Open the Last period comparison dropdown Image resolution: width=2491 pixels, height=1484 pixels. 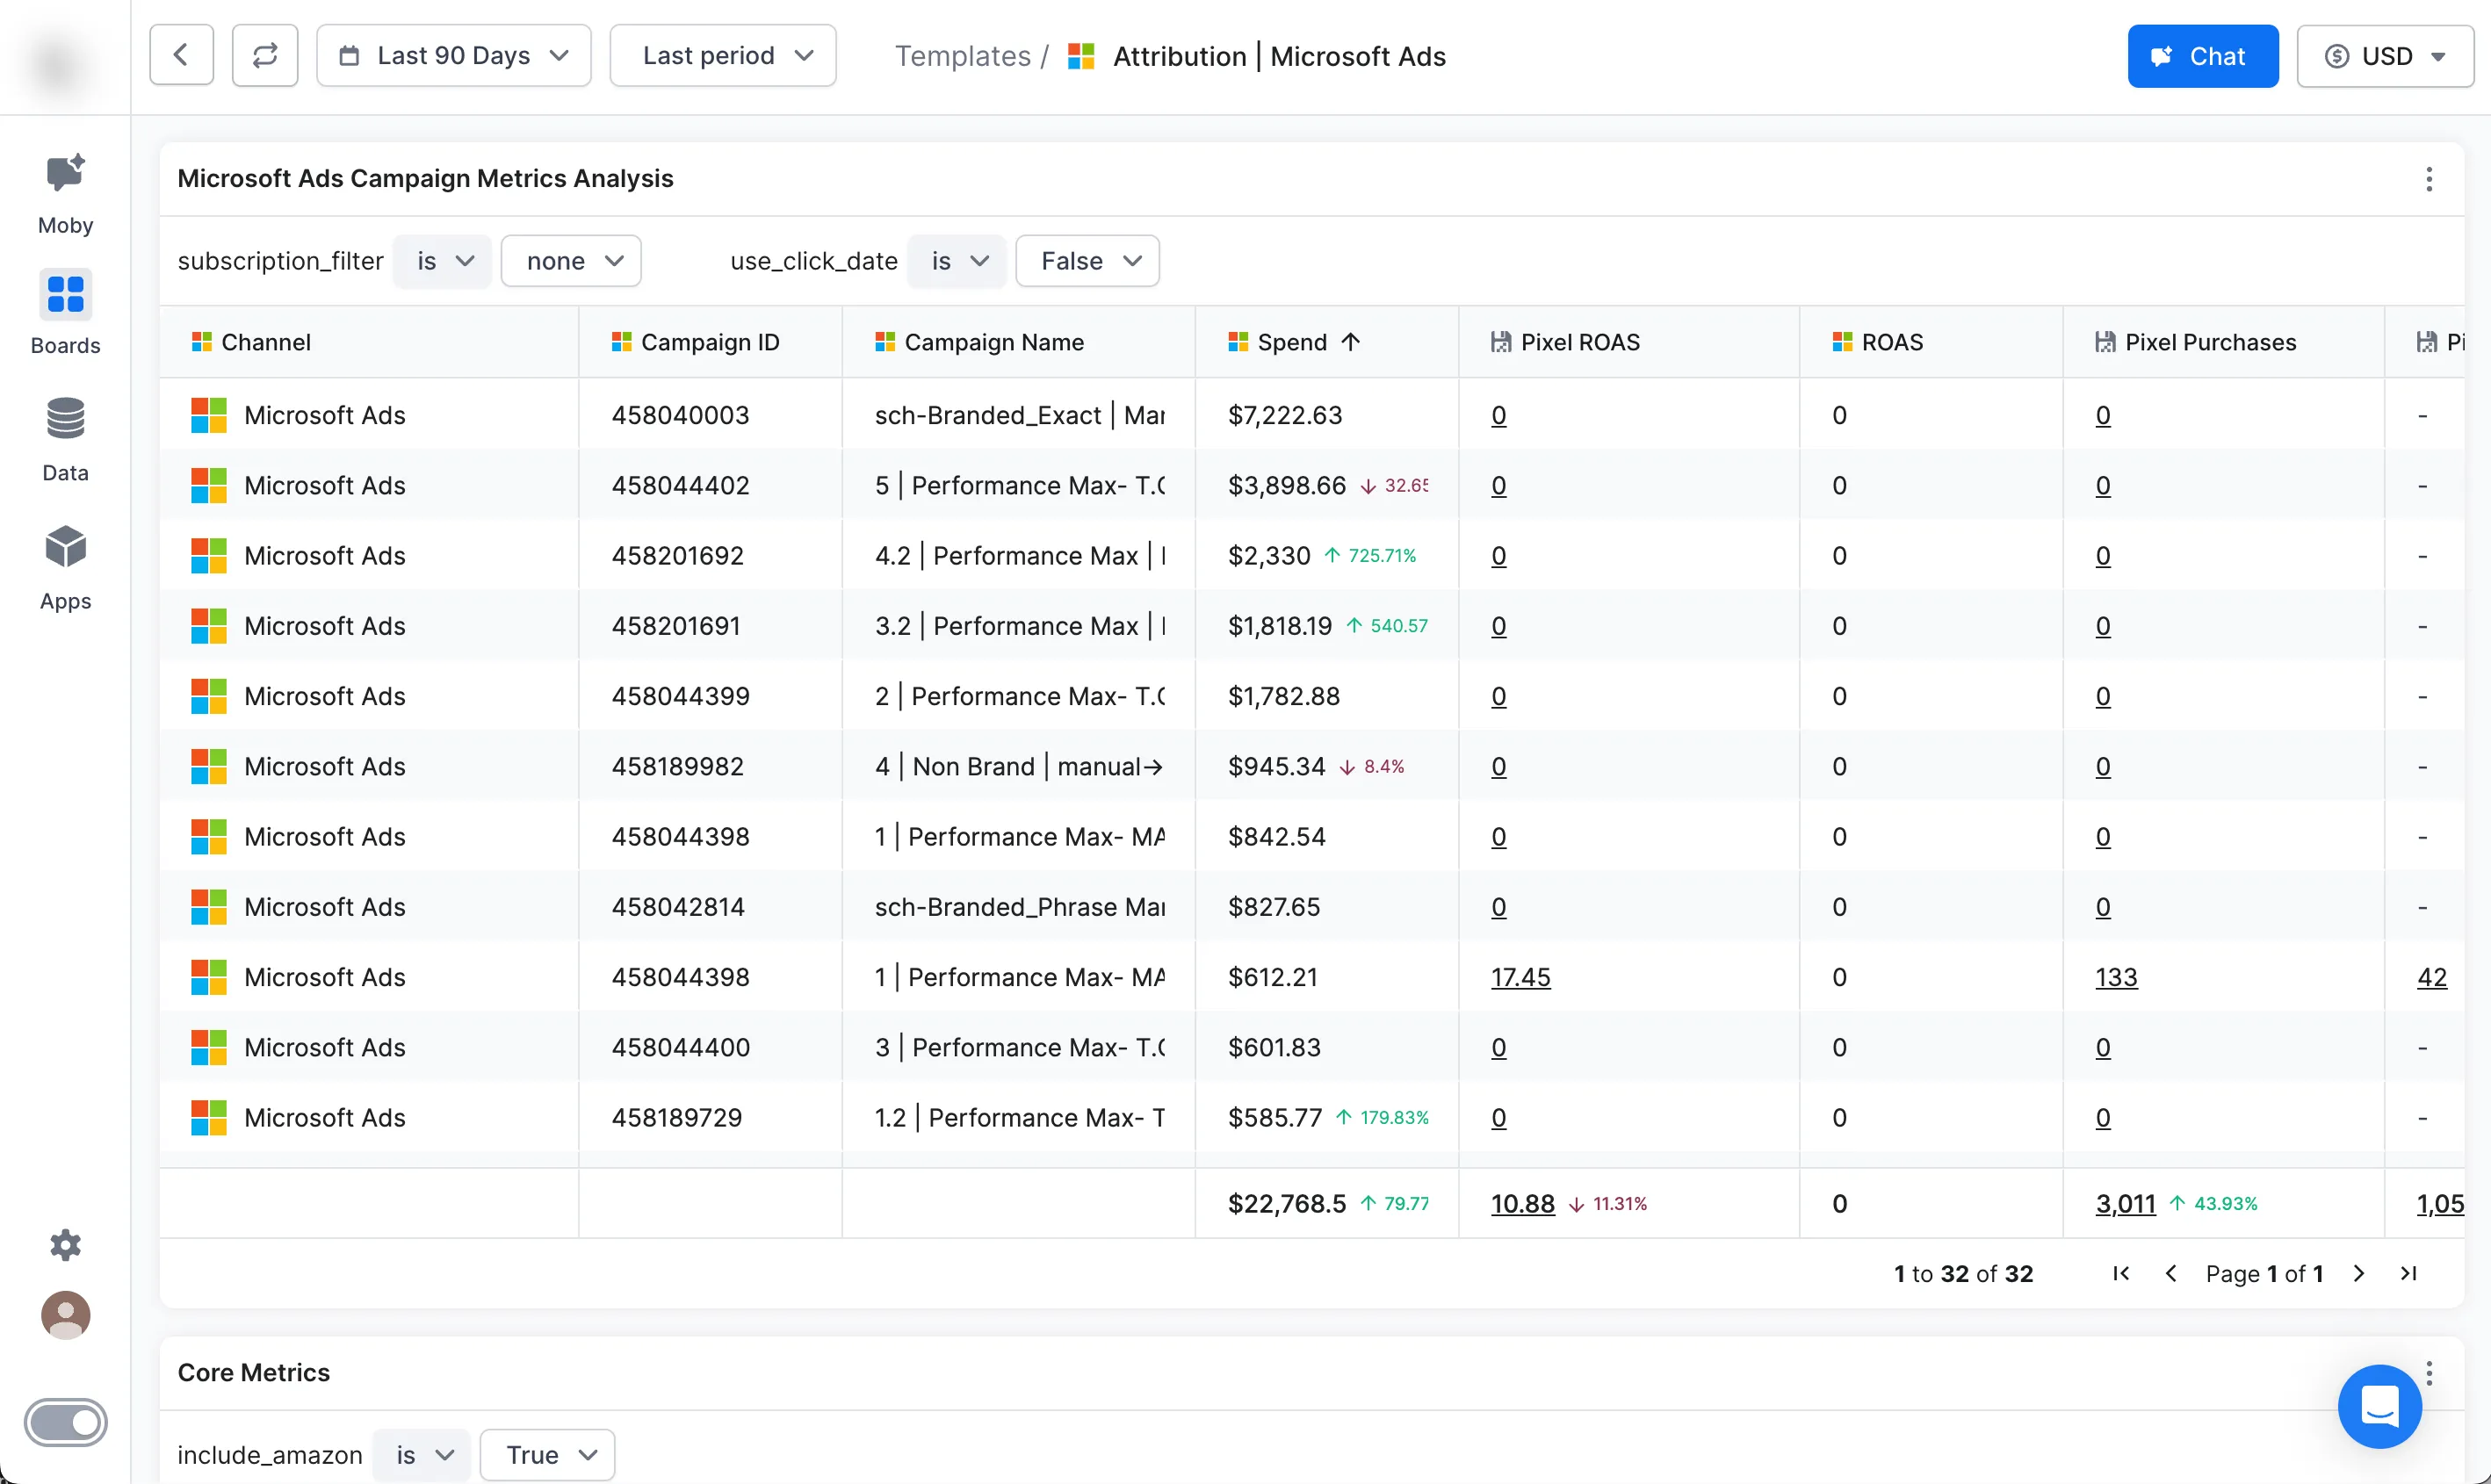(722, 55)
